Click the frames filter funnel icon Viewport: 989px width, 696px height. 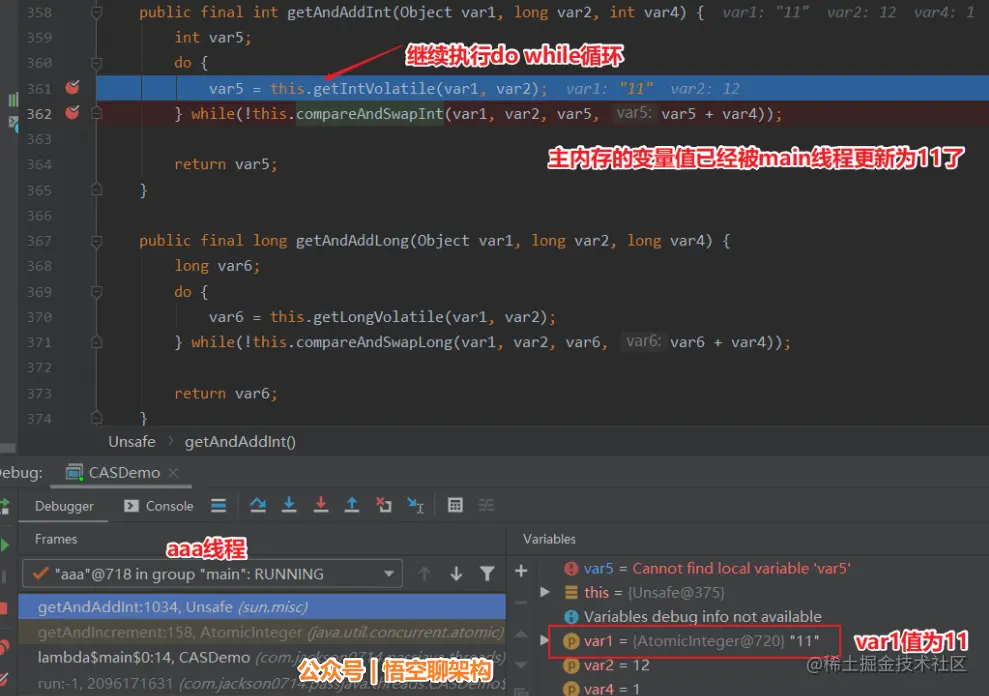point(487,574)
